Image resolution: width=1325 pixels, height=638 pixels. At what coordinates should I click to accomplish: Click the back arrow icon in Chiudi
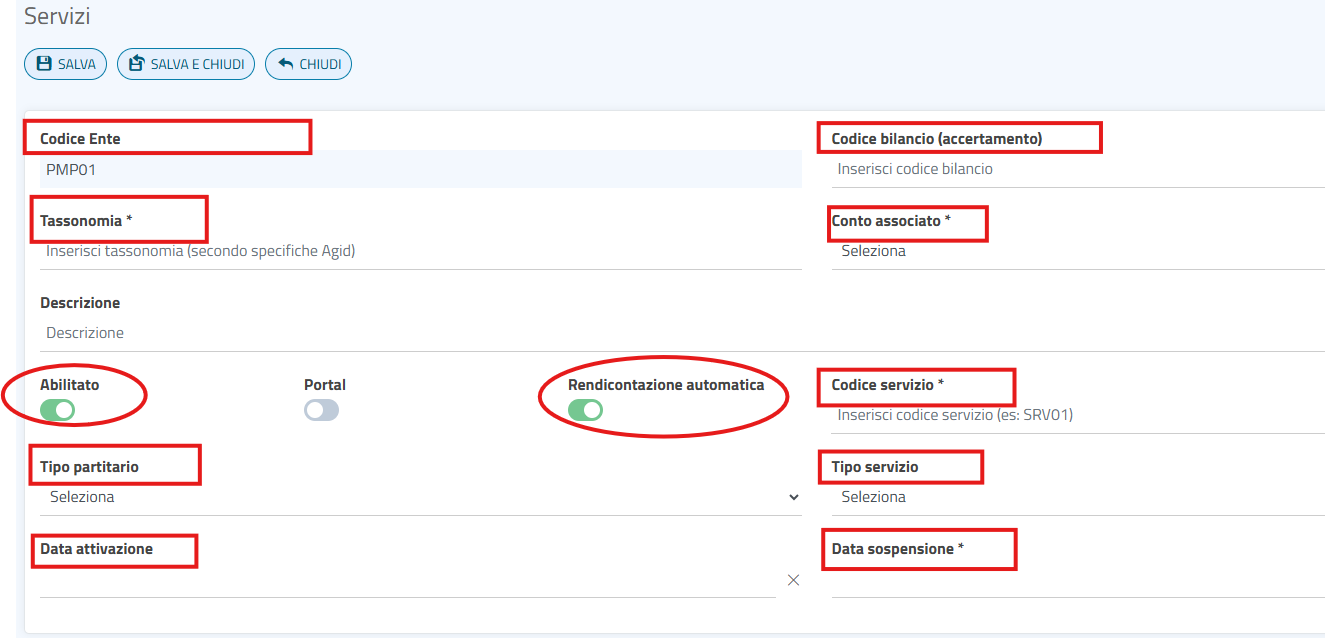[x=285, y=65]
